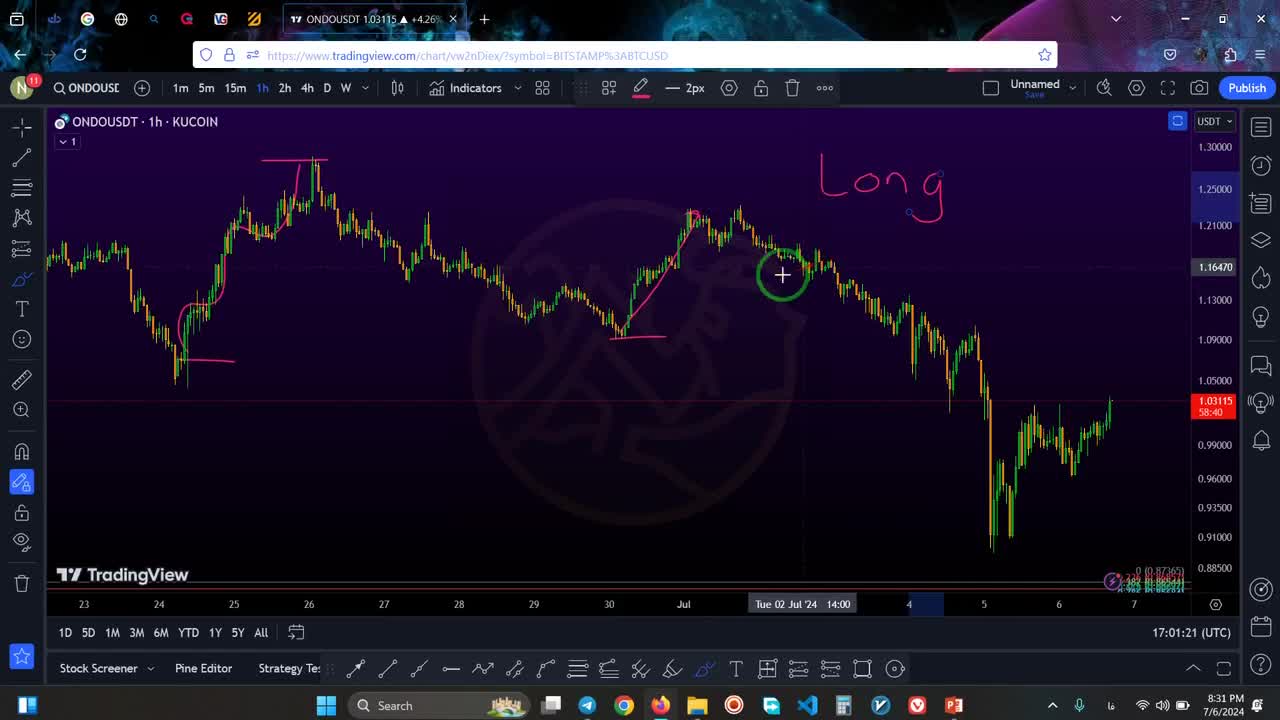This screenshot has height=720, width=1280.
Task: Toggle stay in drawing mode
Action: (x=21, y=482)
